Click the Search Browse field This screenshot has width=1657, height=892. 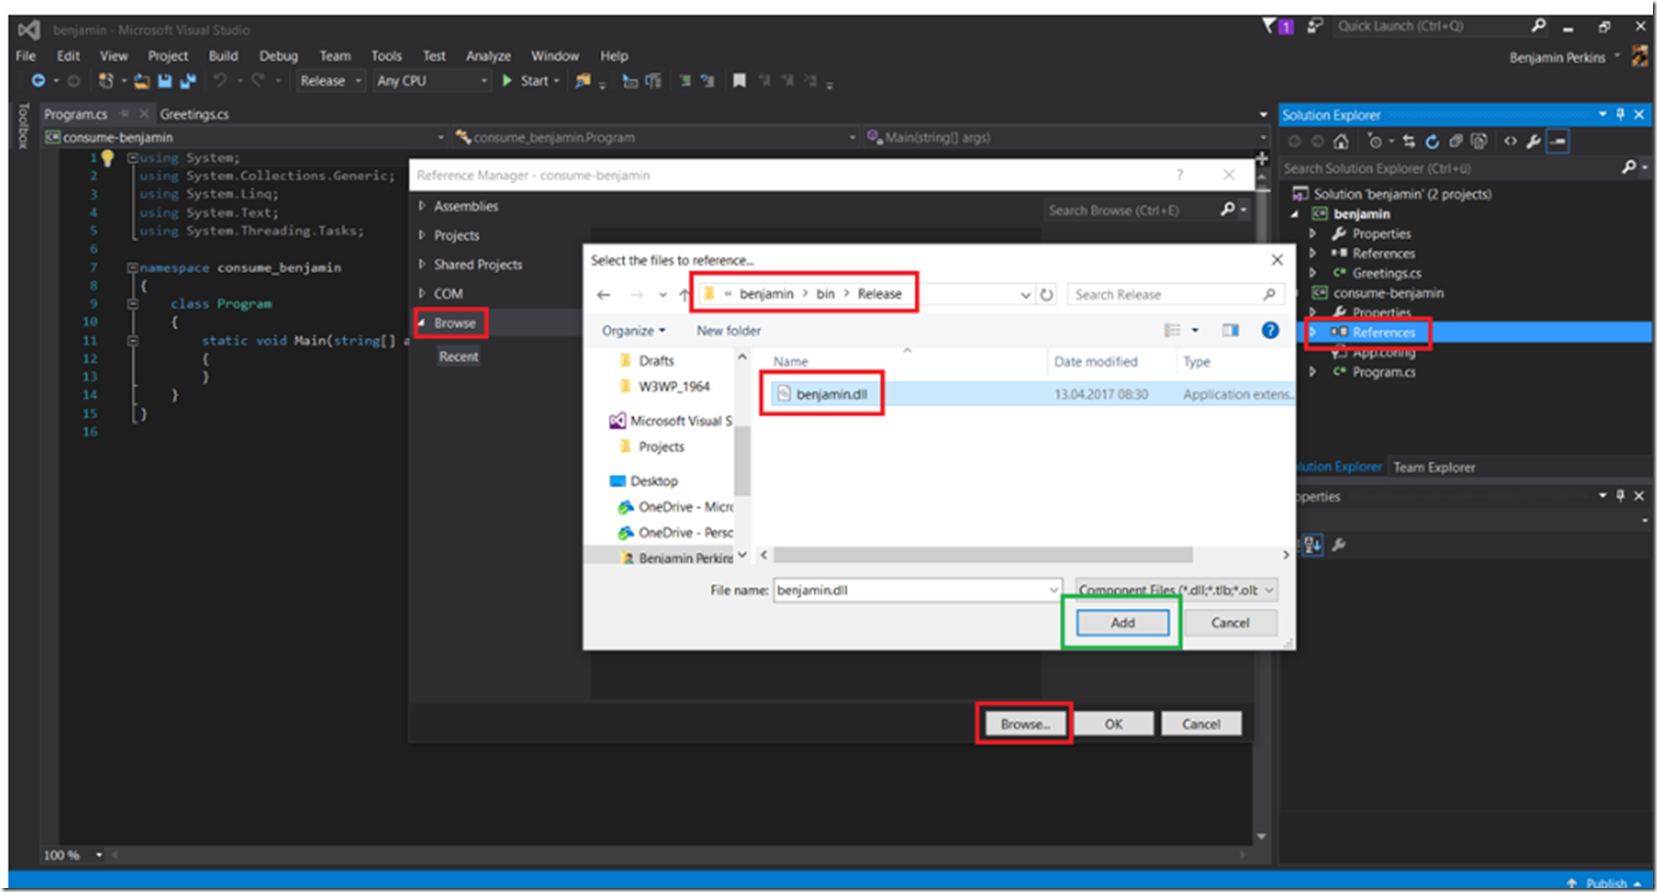coord(1132,210)
